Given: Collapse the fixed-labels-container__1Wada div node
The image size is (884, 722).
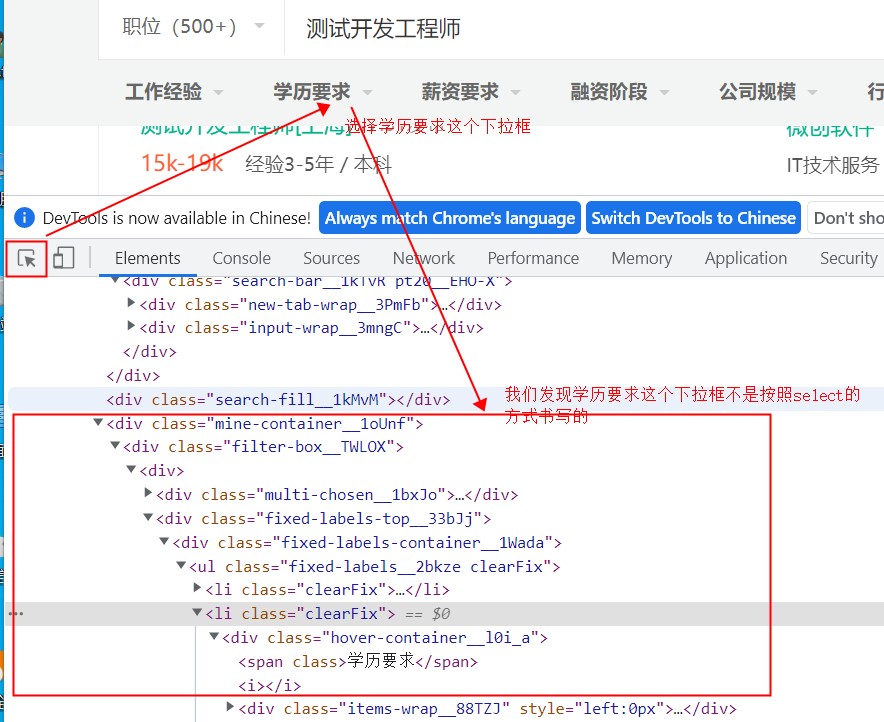Looking at the screenshot, I should click(x=164, y=541).
